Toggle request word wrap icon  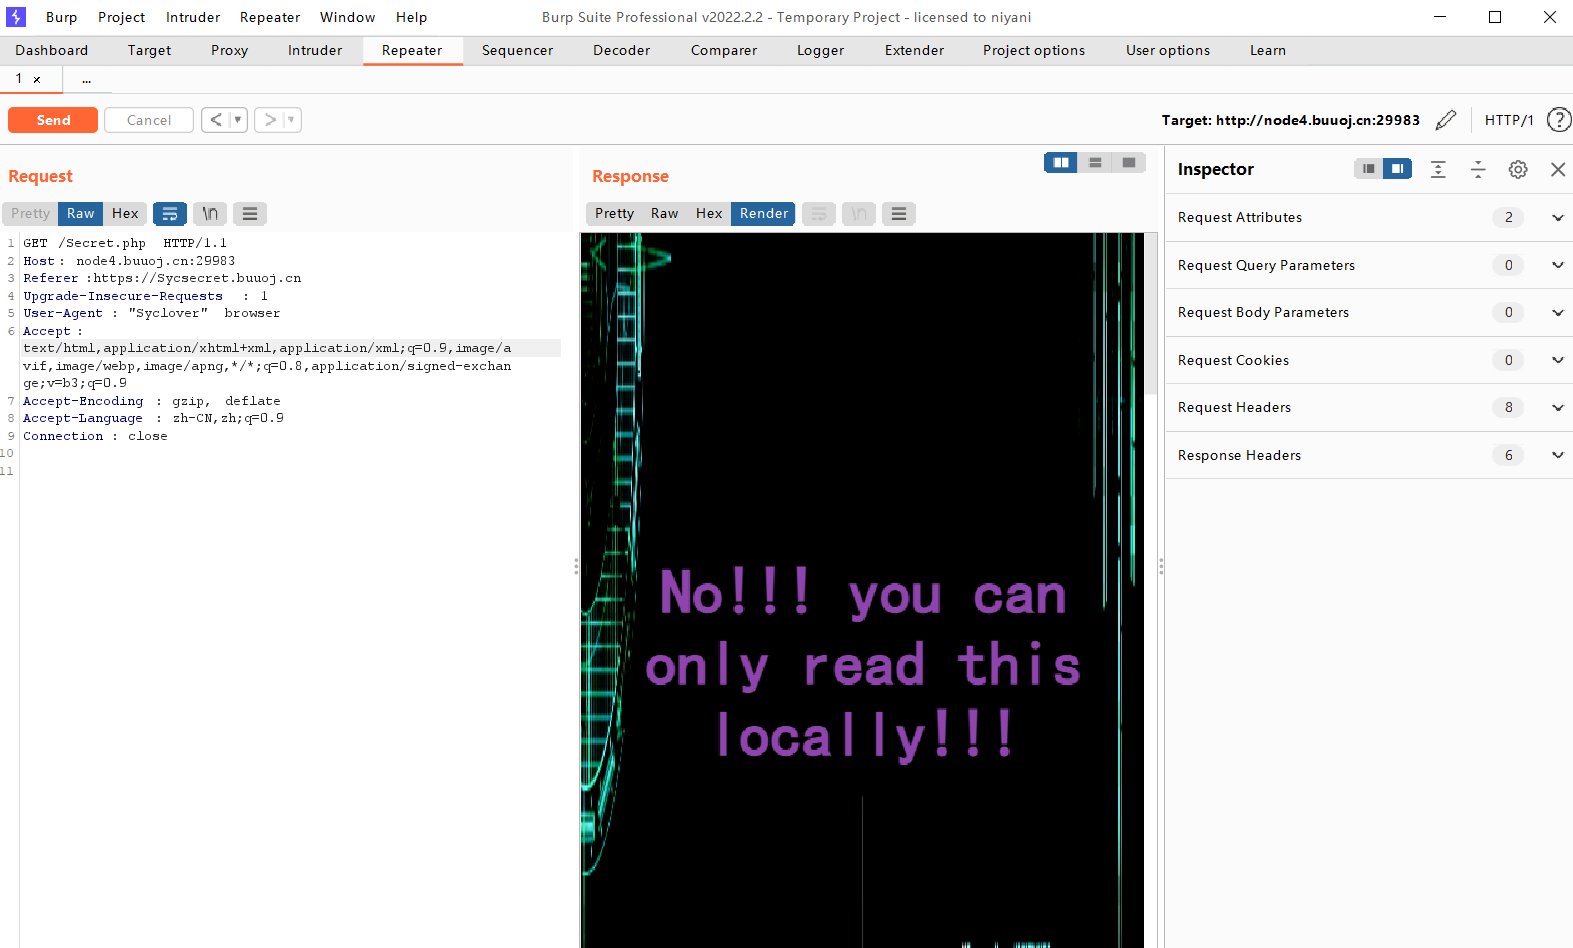(170, 213)
